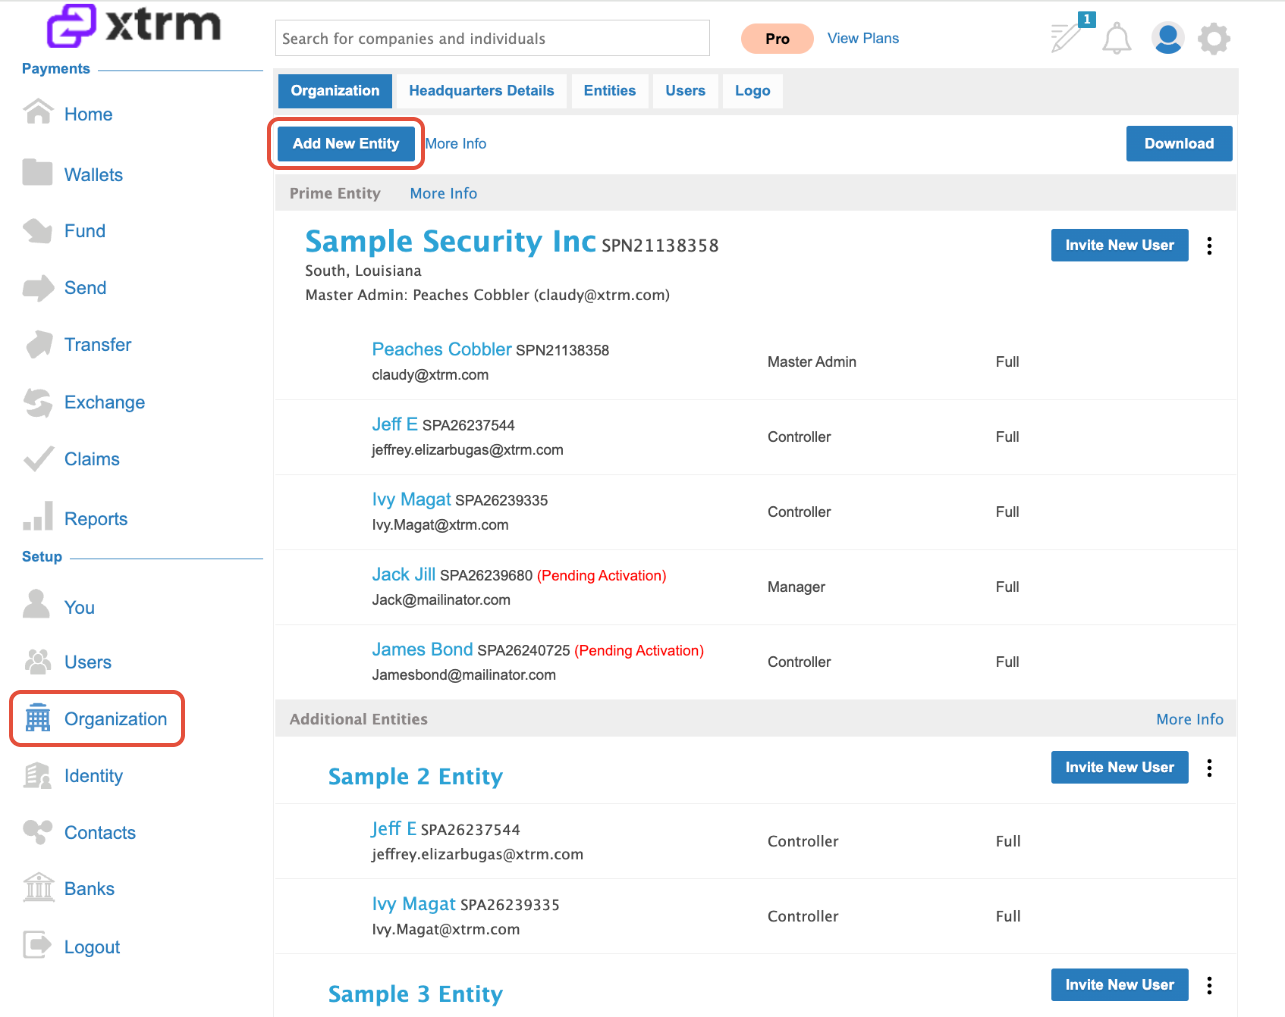Open the Sample 3 Entity name link
Screen dimensions: 1285x1017
click(415, 994)
